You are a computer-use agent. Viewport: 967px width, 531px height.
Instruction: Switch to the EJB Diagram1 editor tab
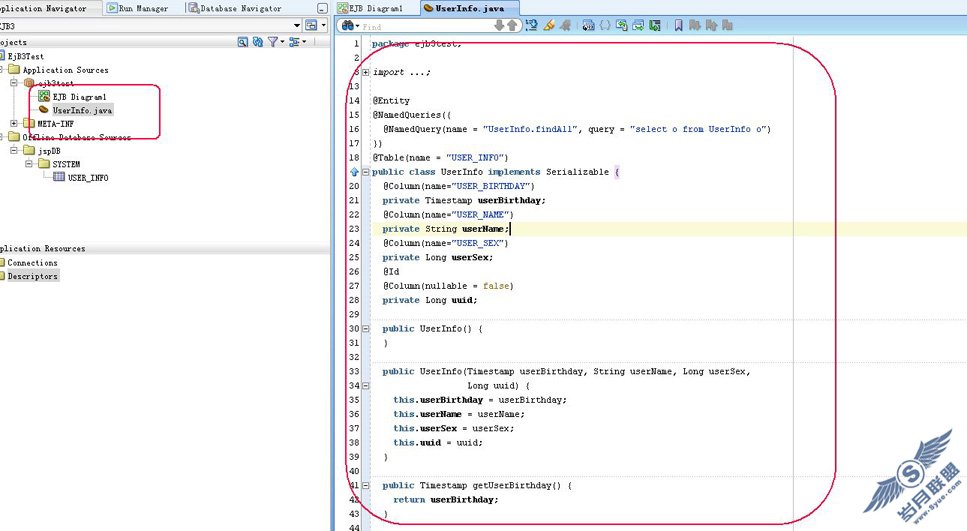pyautogui.click(x=371, y=8)
